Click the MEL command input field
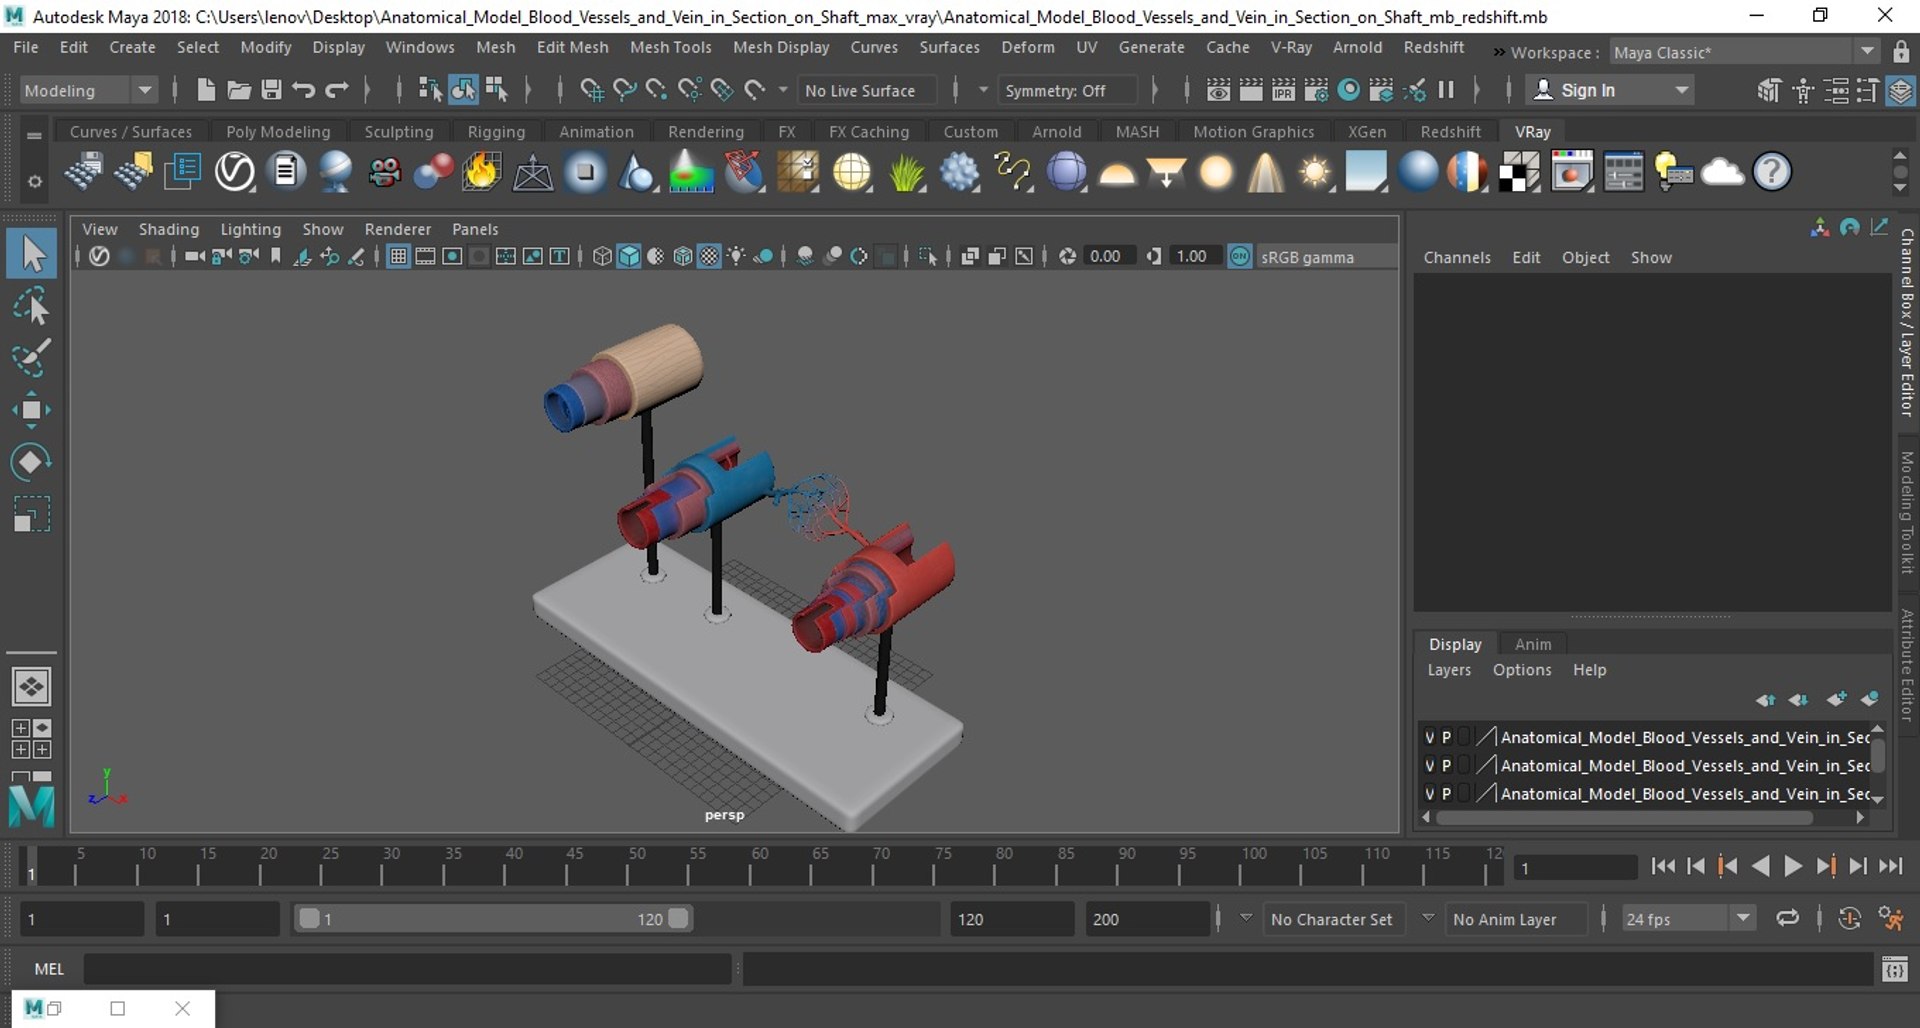 pos(407,968)
